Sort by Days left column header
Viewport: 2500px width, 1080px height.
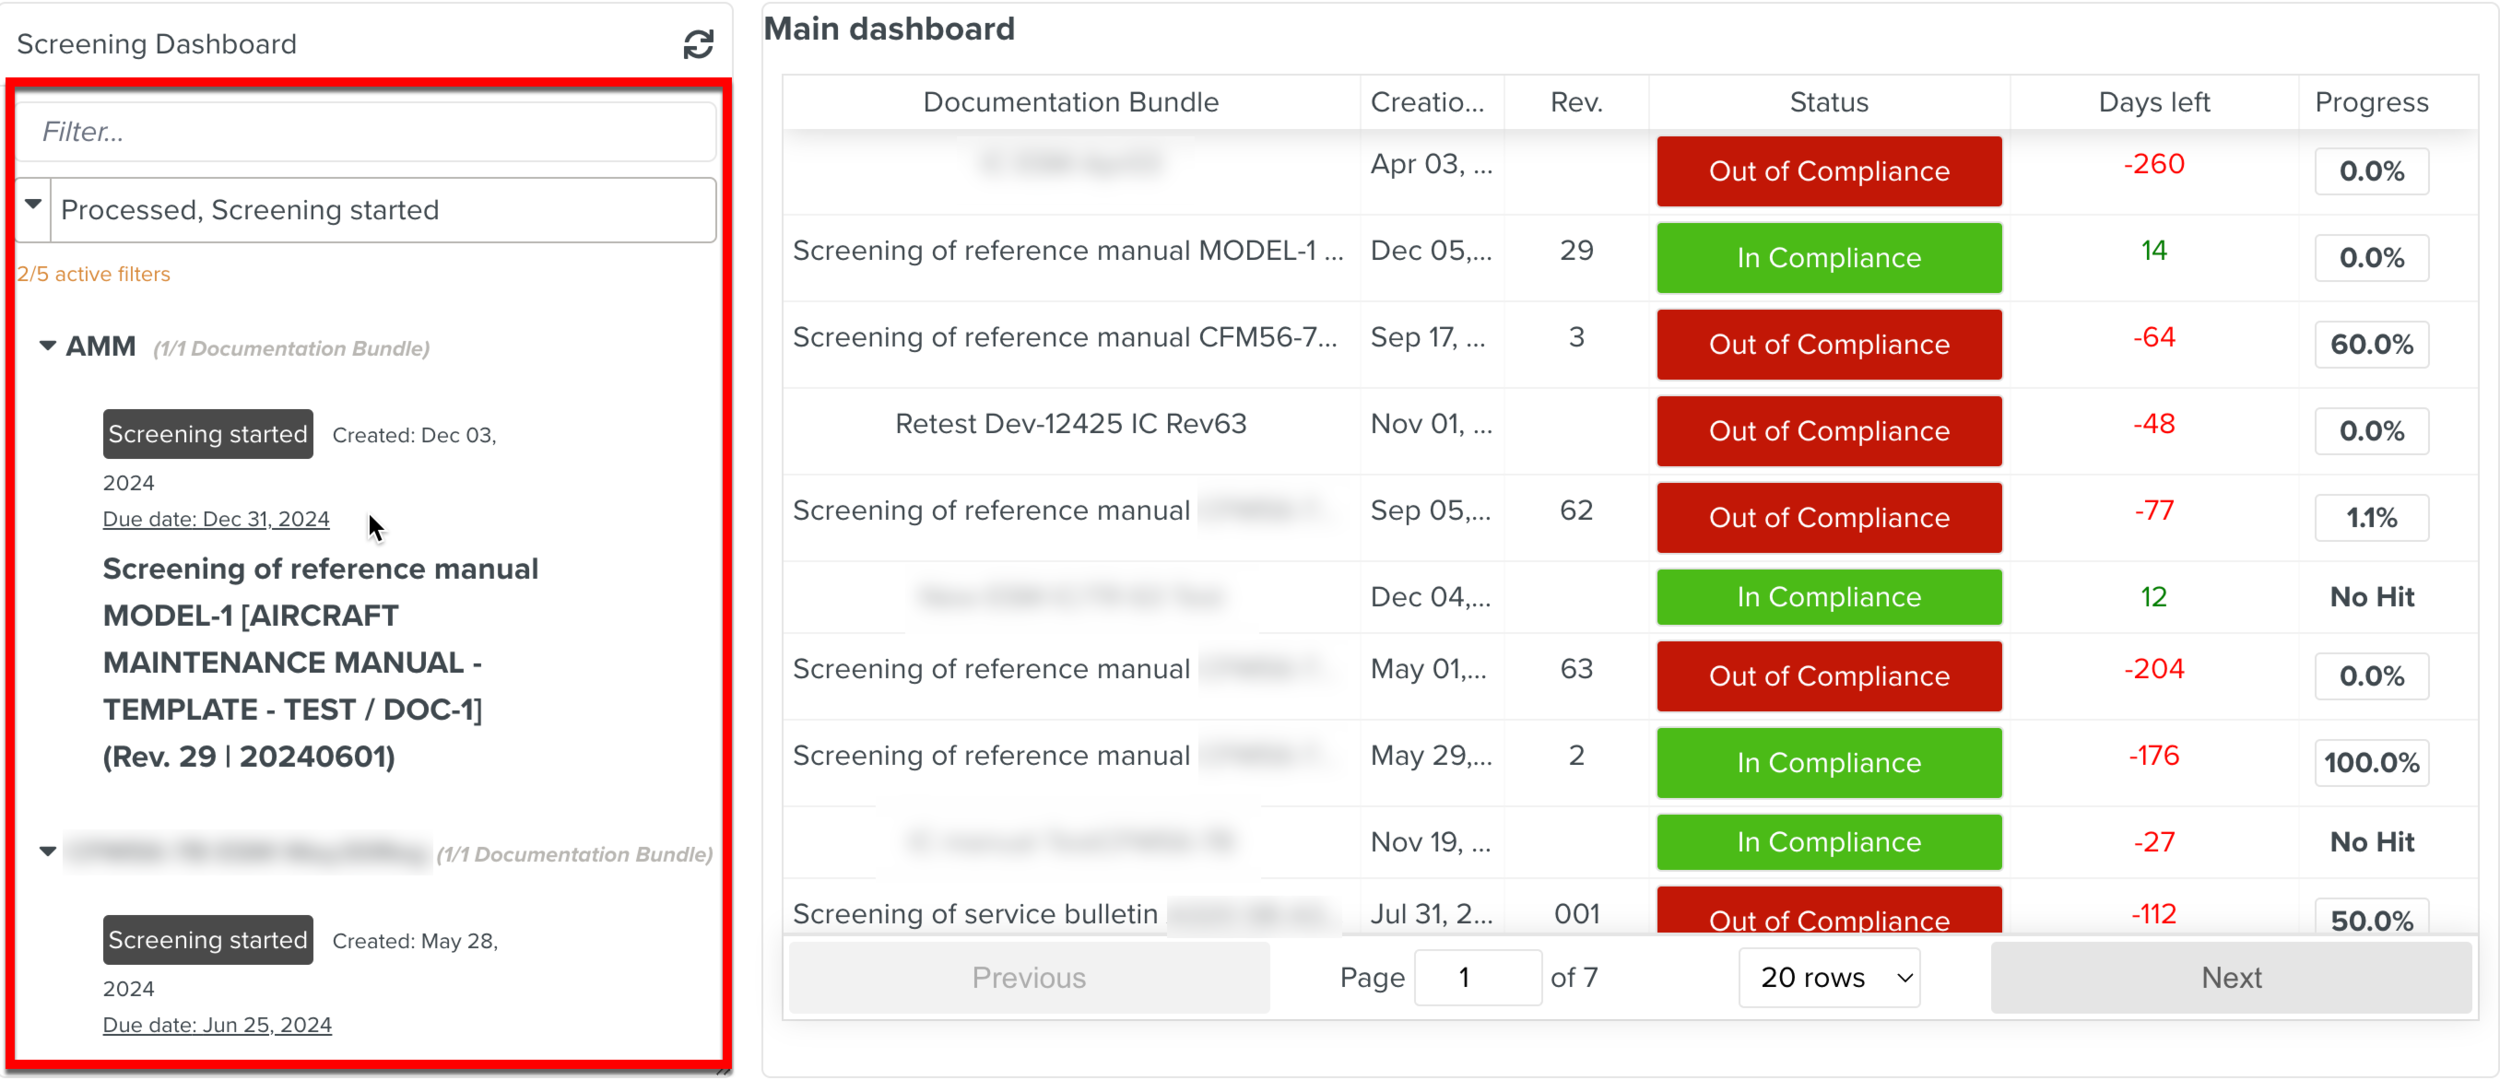click(2153, 102)
